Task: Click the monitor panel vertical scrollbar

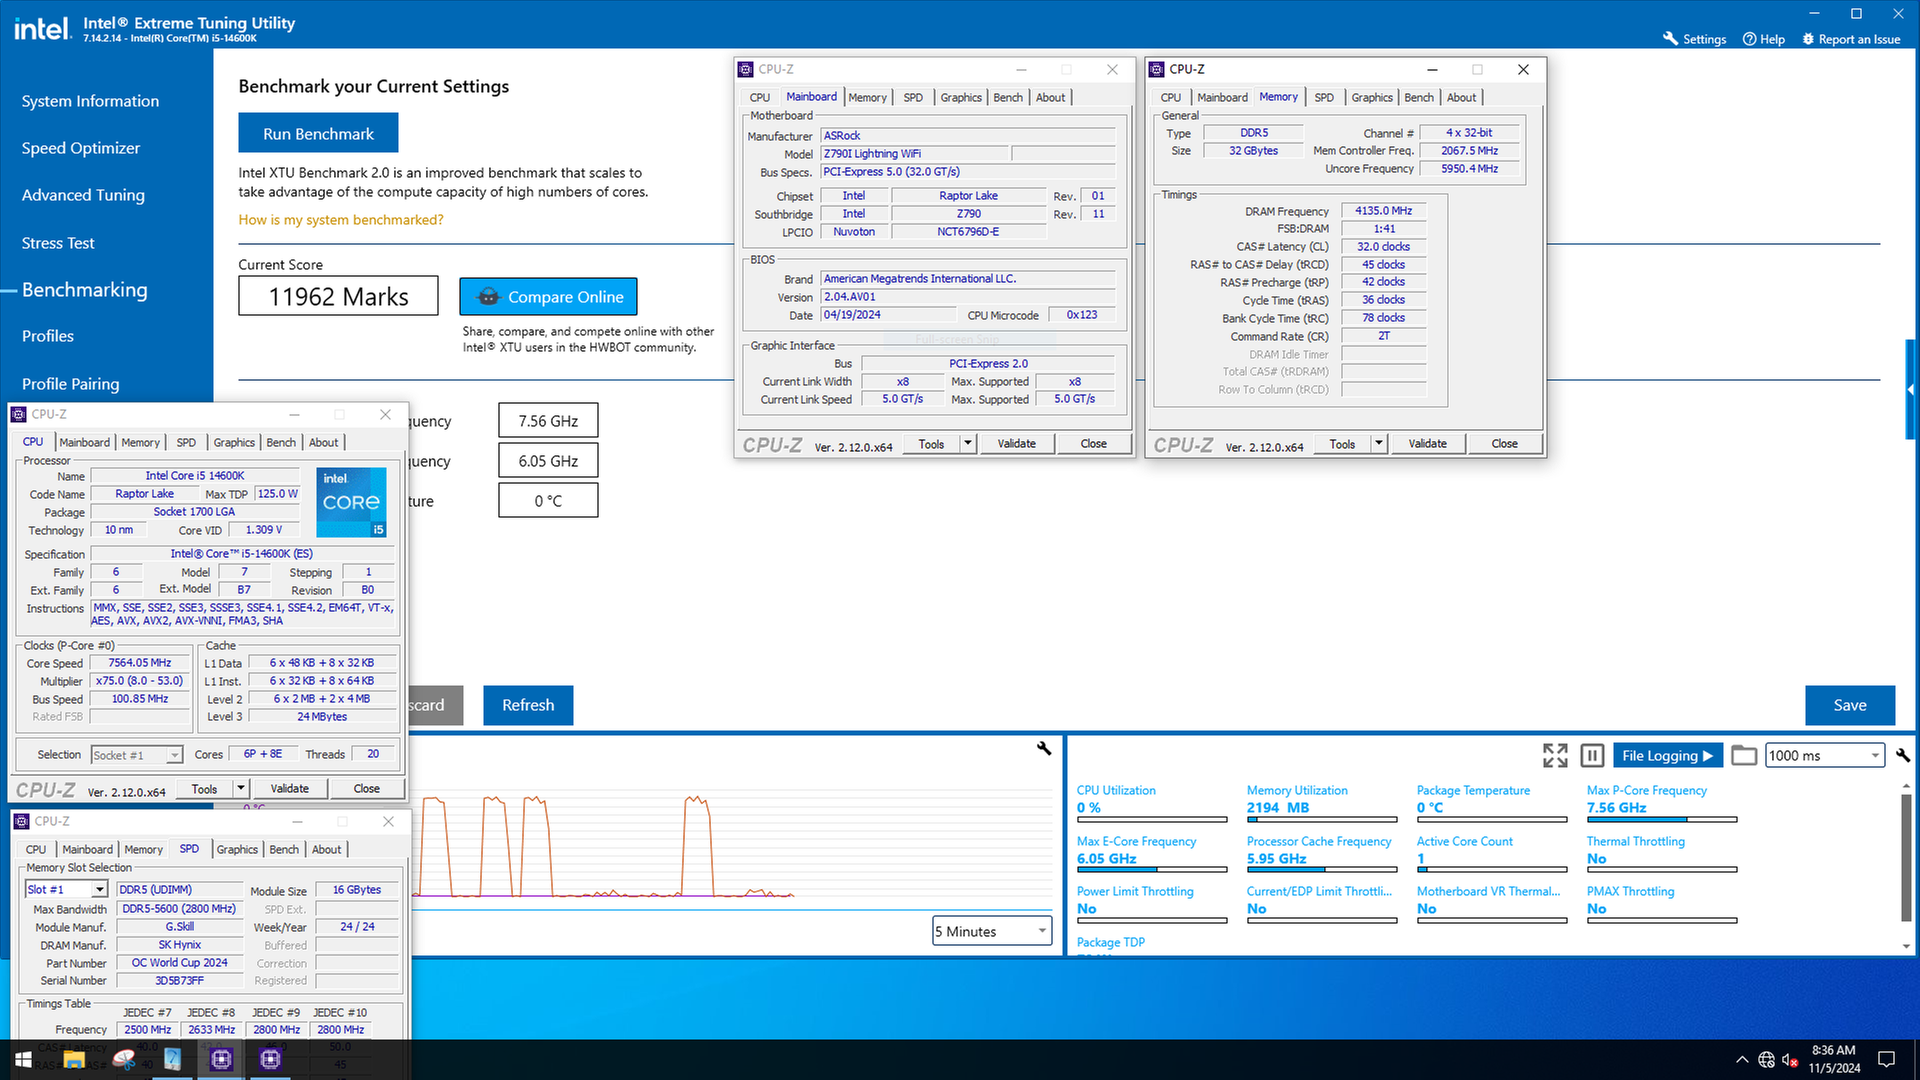Action: 1905,858
